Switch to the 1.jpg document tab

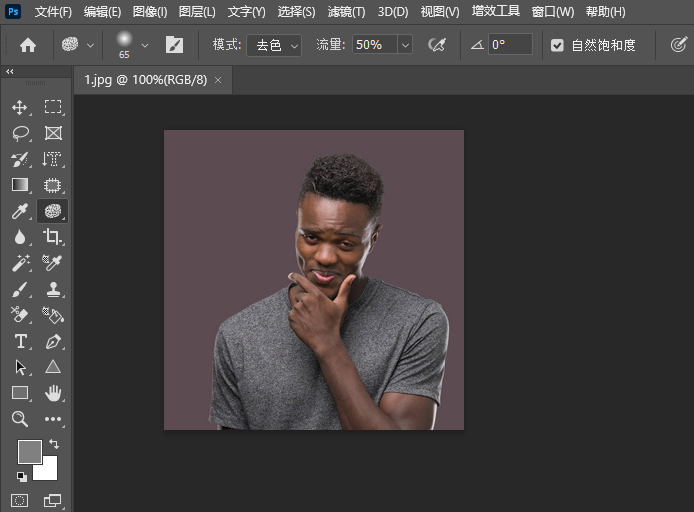point(145,79)
